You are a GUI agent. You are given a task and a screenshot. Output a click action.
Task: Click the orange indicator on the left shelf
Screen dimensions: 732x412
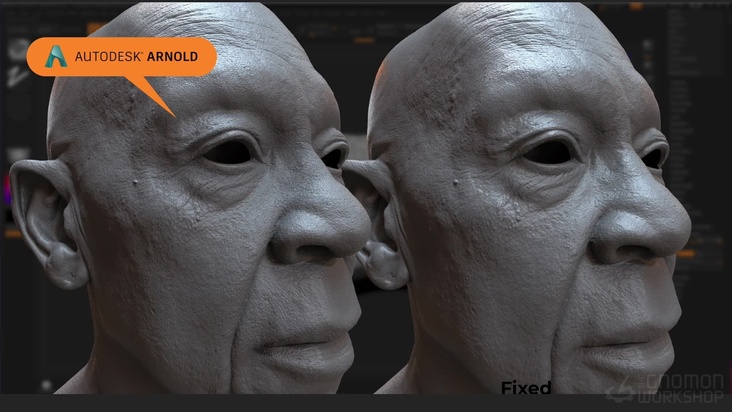[x=12, y=232]
